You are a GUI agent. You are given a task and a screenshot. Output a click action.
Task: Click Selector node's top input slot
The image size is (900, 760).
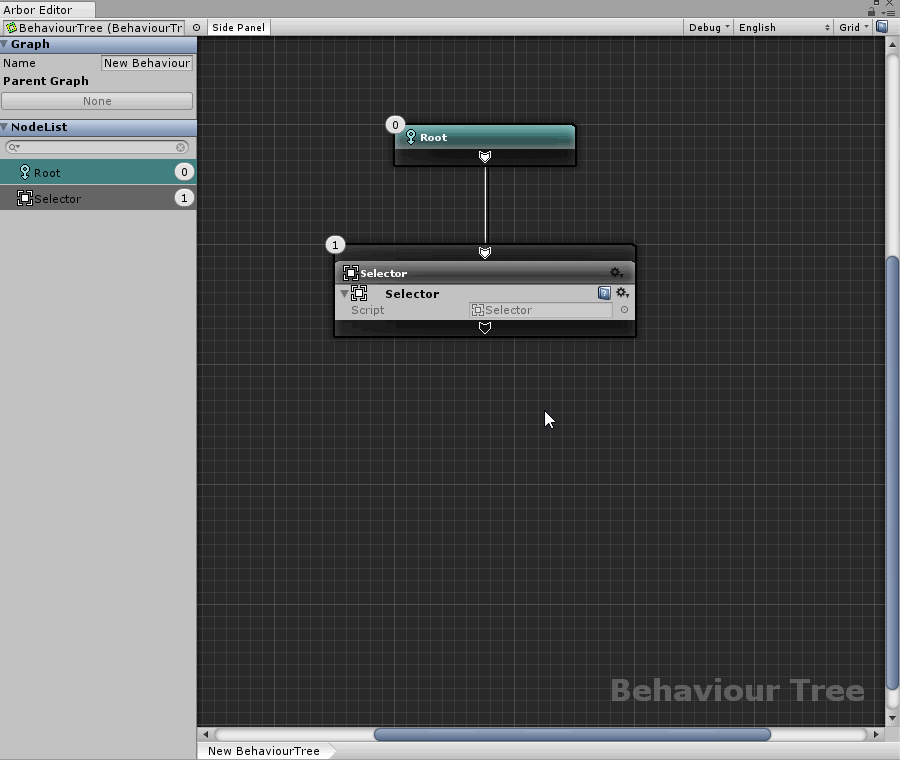click(x=485, y=253)
